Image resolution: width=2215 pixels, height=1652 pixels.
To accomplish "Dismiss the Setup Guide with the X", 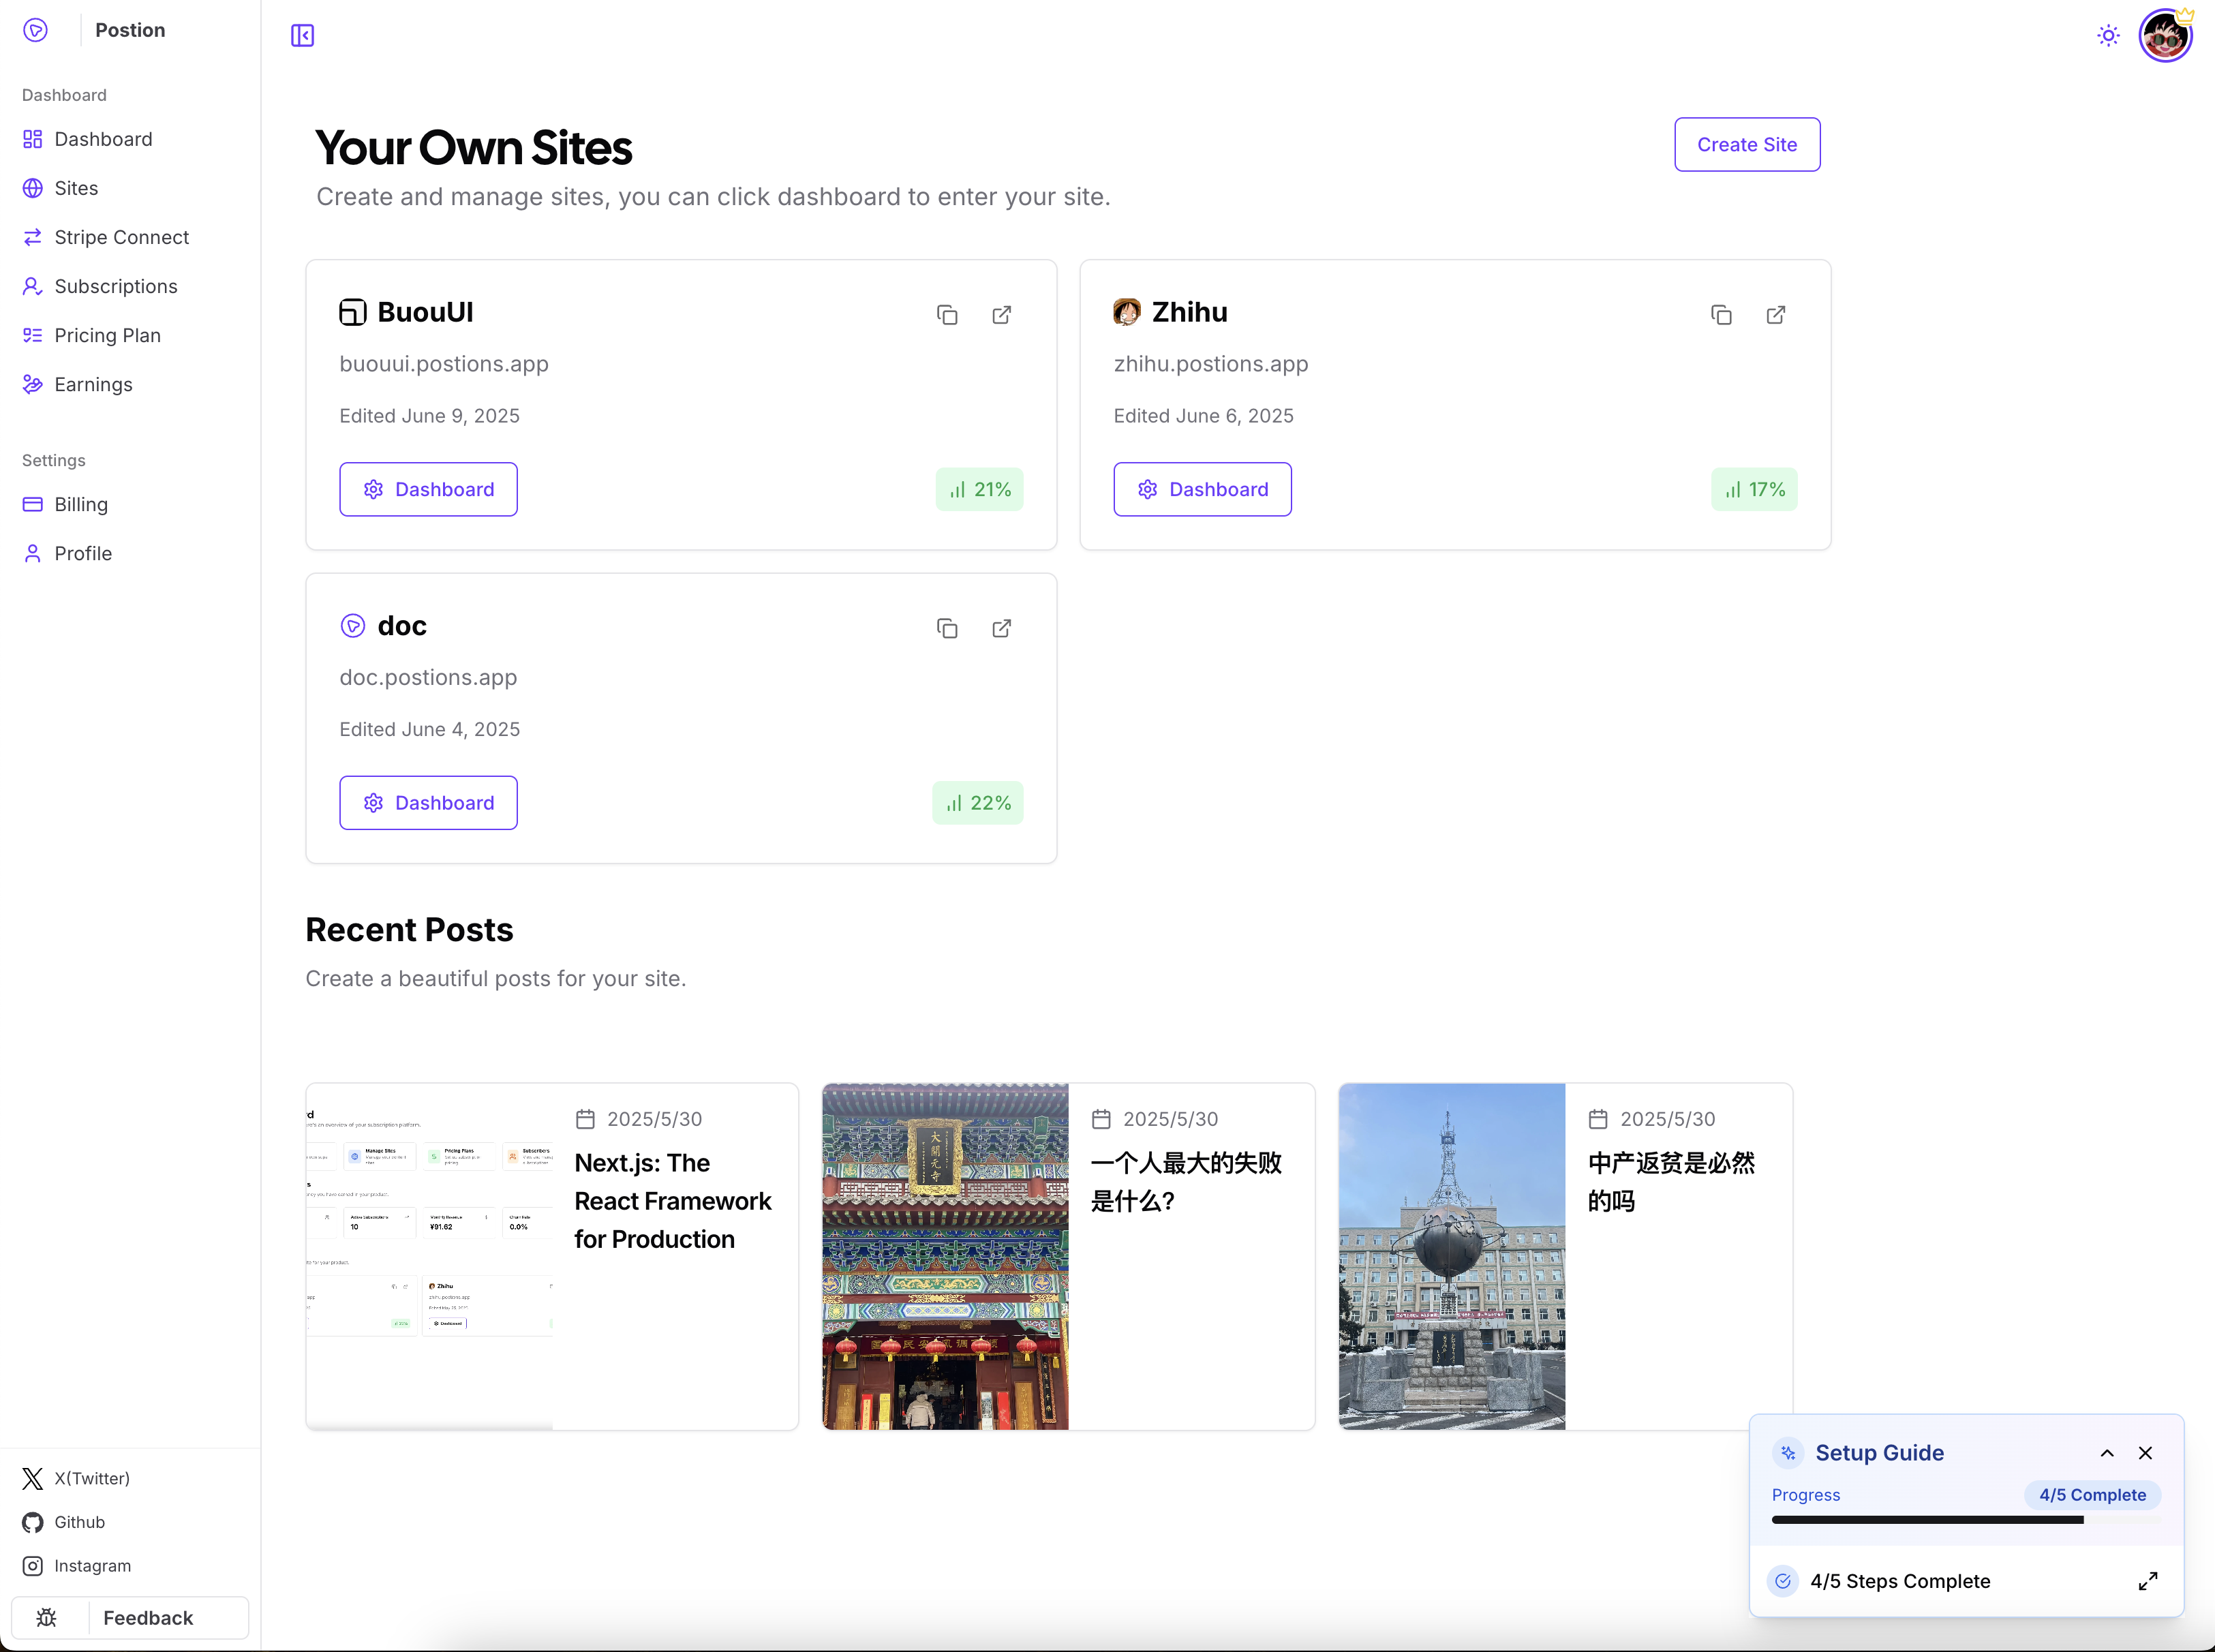I will pos(2146,1452).
